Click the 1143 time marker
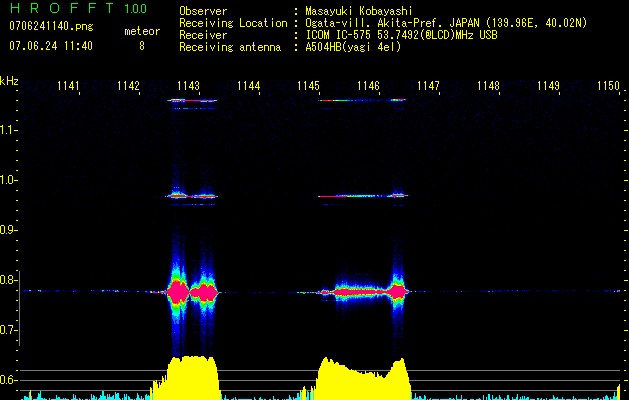This screenshot has height=400, width=629. coord(188,87)
